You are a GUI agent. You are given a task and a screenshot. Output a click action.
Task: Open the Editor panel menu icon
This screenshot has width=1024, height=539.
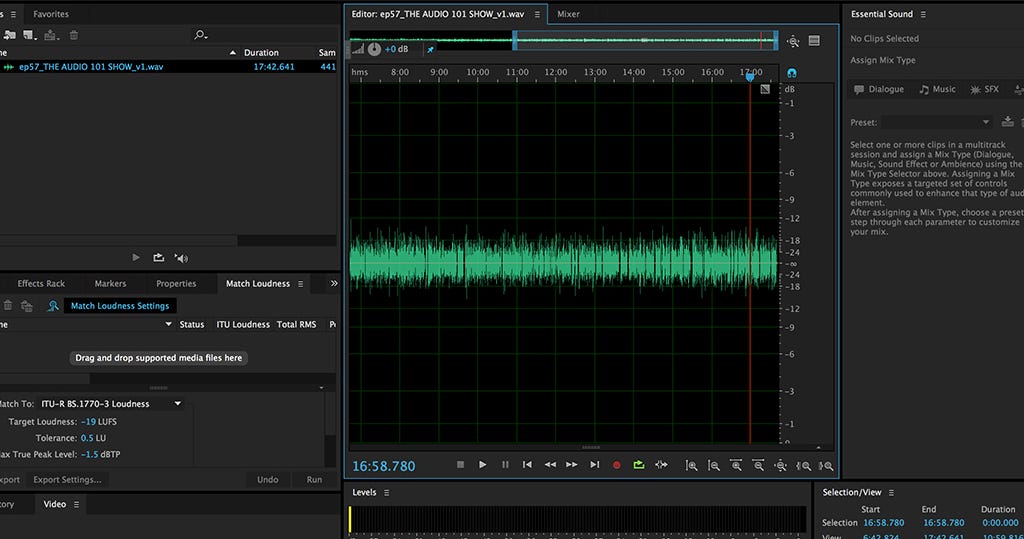point(537,14)
